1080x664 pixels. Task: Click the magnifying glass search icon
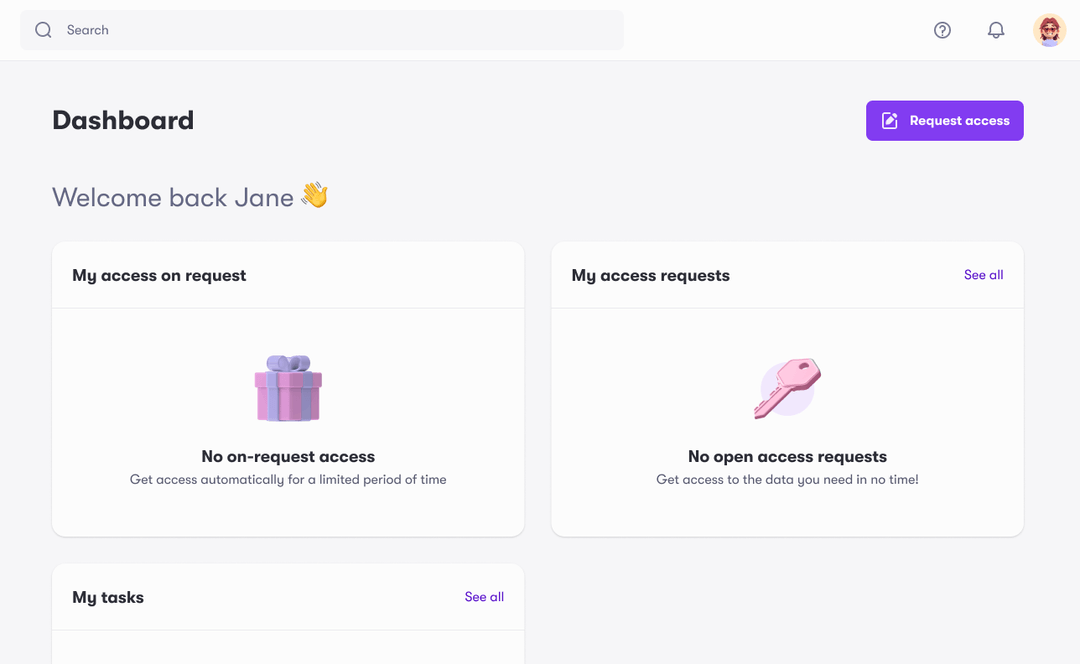[43, 30]
